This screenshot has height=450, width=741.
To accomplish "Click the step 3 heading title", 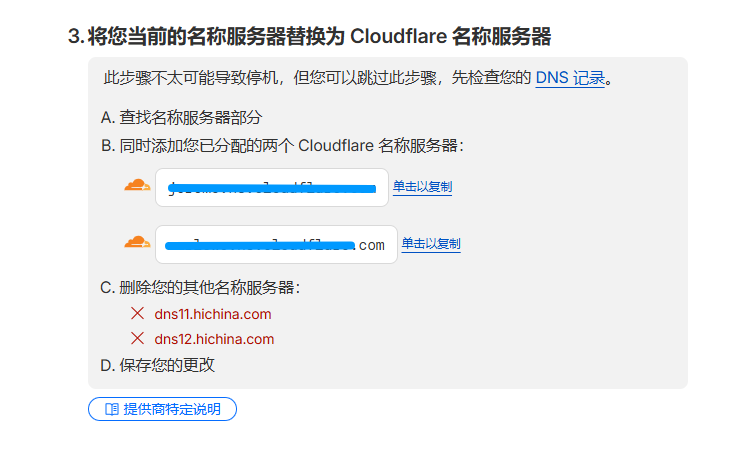I will pyautogui.click(x=309, y=37).
